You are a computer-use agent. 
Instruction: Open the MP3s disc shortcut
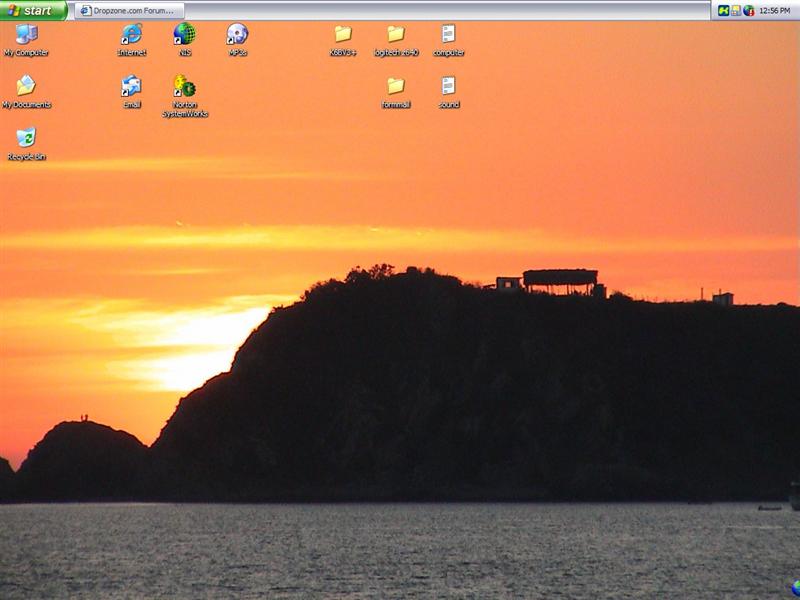tap(237, 35)
